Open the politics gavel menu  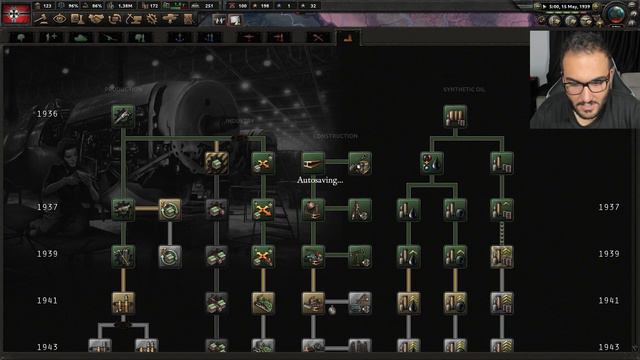tap(41, 19)
